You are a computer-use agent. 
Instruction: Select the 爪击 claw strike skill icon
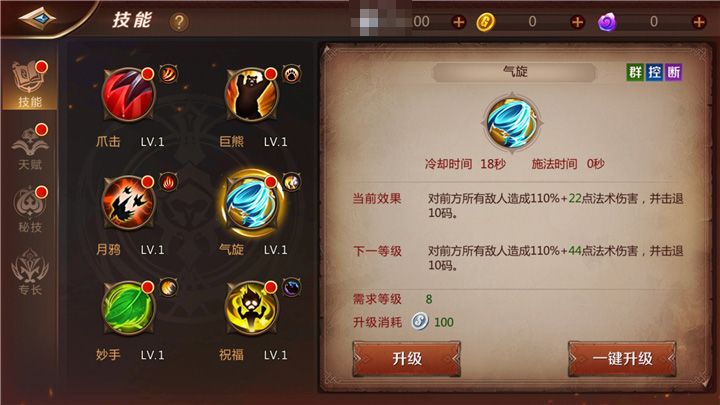pyautogui.click(x=129, y=95)
